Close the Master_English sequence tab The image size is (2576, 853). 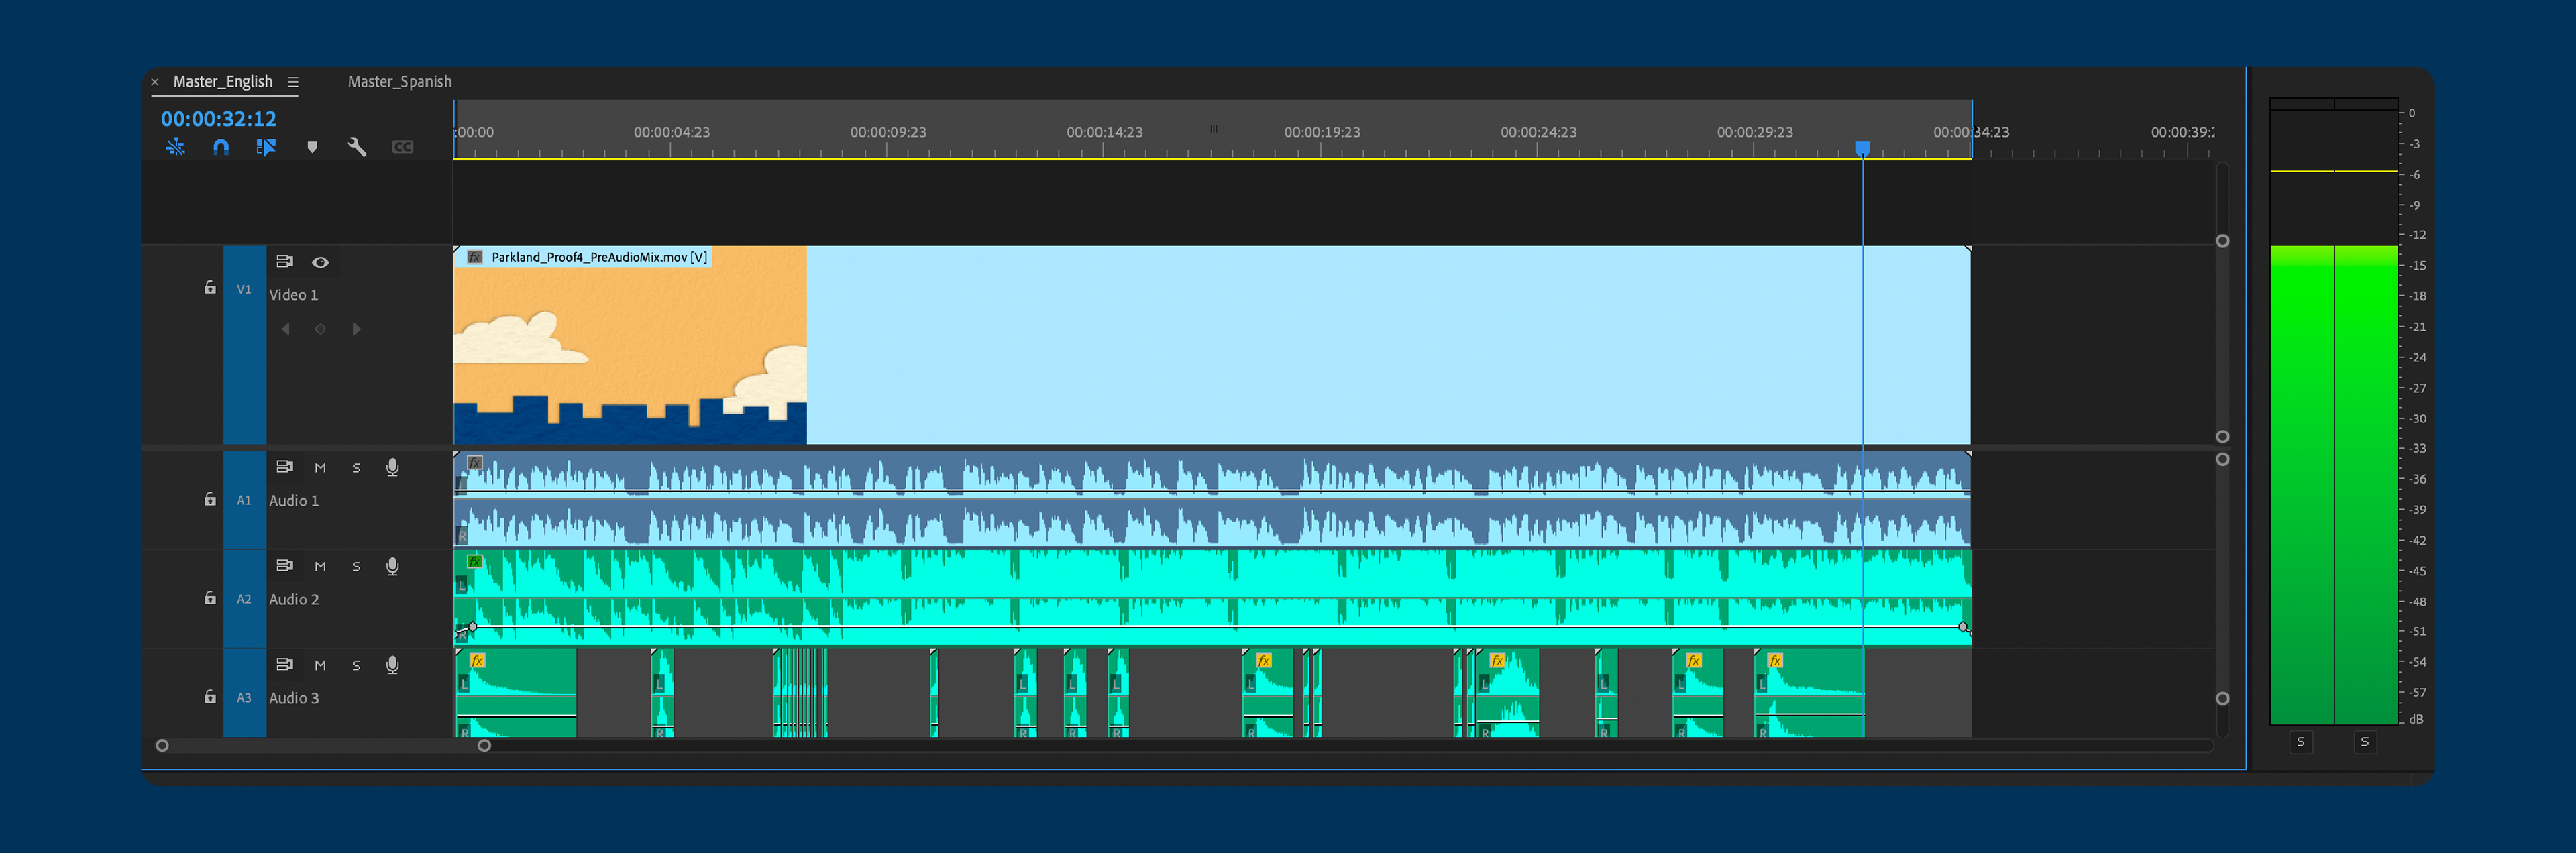(155, 83)
